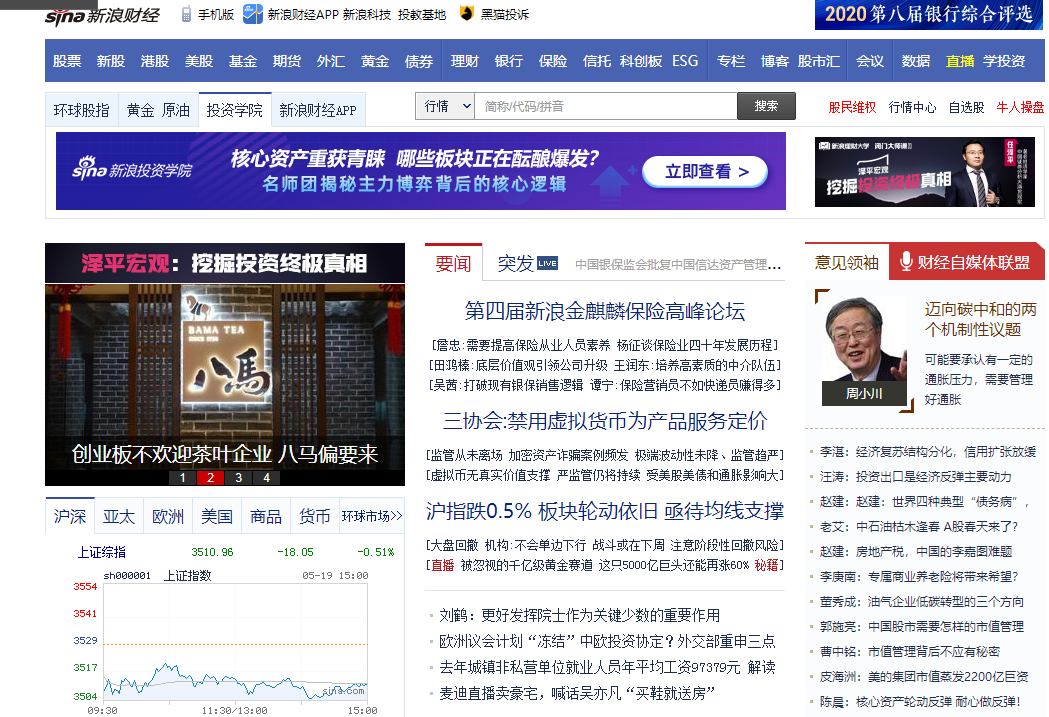The image size is (1049, 717).
Task: Select the 美国 market tab
Action: pos(217,516)
